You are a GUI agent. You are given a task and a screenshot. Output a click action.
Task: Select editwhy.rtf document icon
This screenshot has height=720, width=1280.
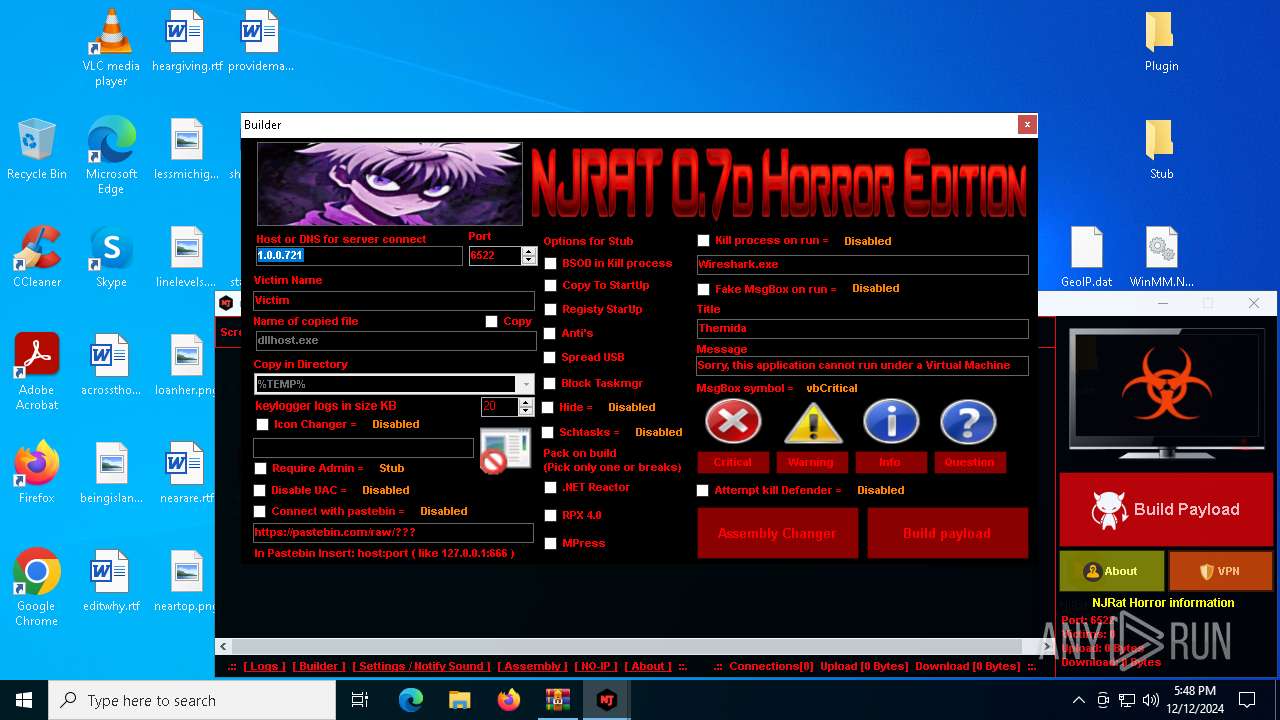pyautogui.click(x=111, y=581)
